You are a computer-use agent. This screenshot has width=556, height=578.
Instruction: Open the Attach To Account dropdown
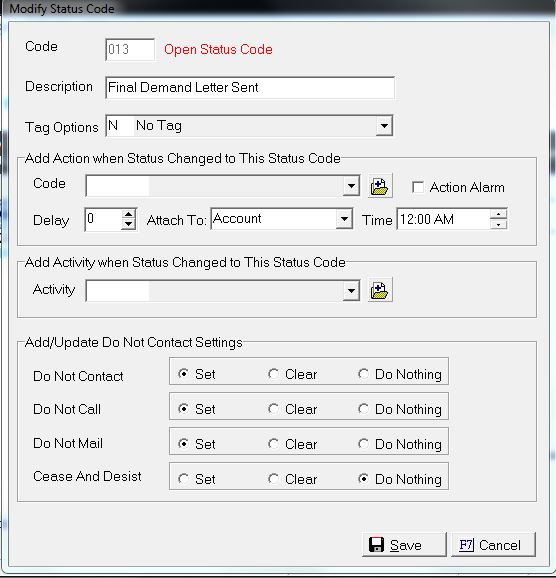[x=344, y=219]
